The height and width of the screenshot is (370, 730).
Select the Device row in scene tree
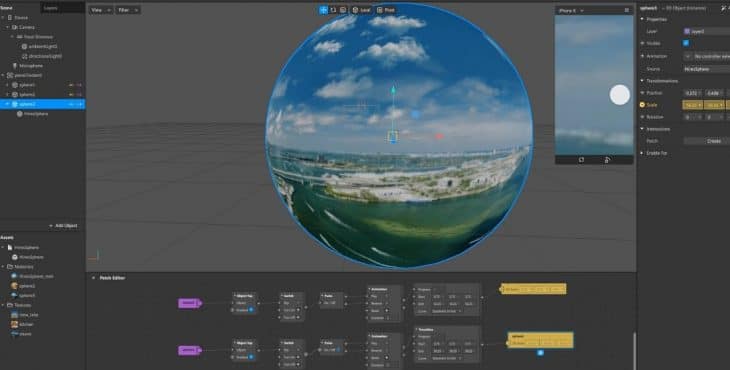[x=42, y=18]
